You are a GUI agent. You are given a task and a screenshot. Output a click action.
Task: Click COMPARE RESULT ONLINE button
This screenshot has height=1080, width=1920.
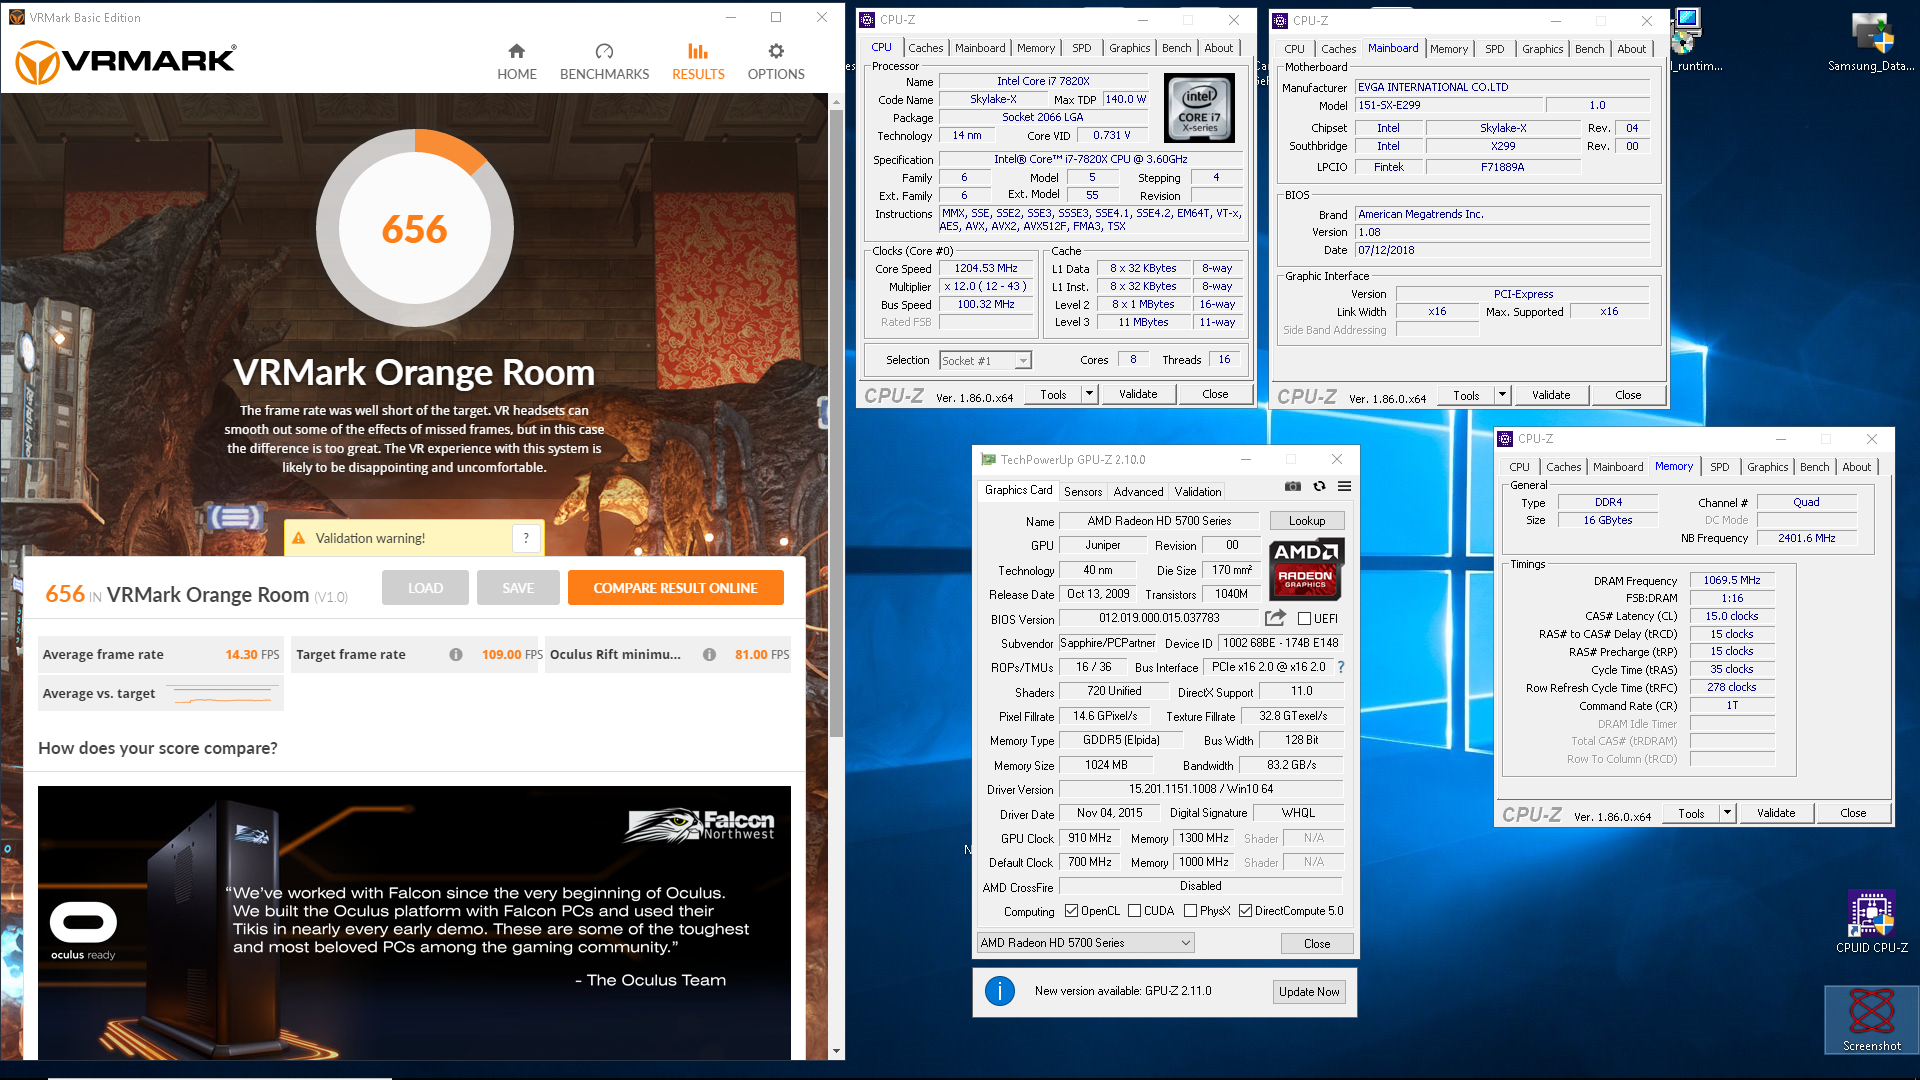click(675, 588)
